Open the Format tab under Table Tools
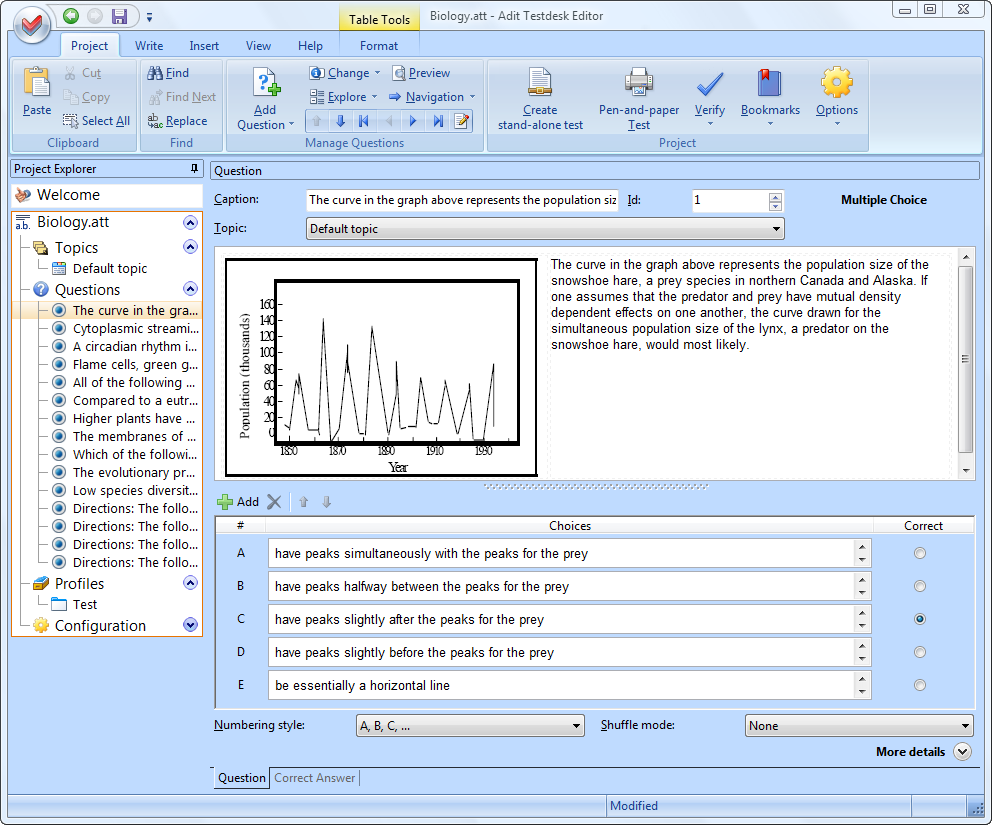The width and height of the screenshot is (992, 825). 379,46
